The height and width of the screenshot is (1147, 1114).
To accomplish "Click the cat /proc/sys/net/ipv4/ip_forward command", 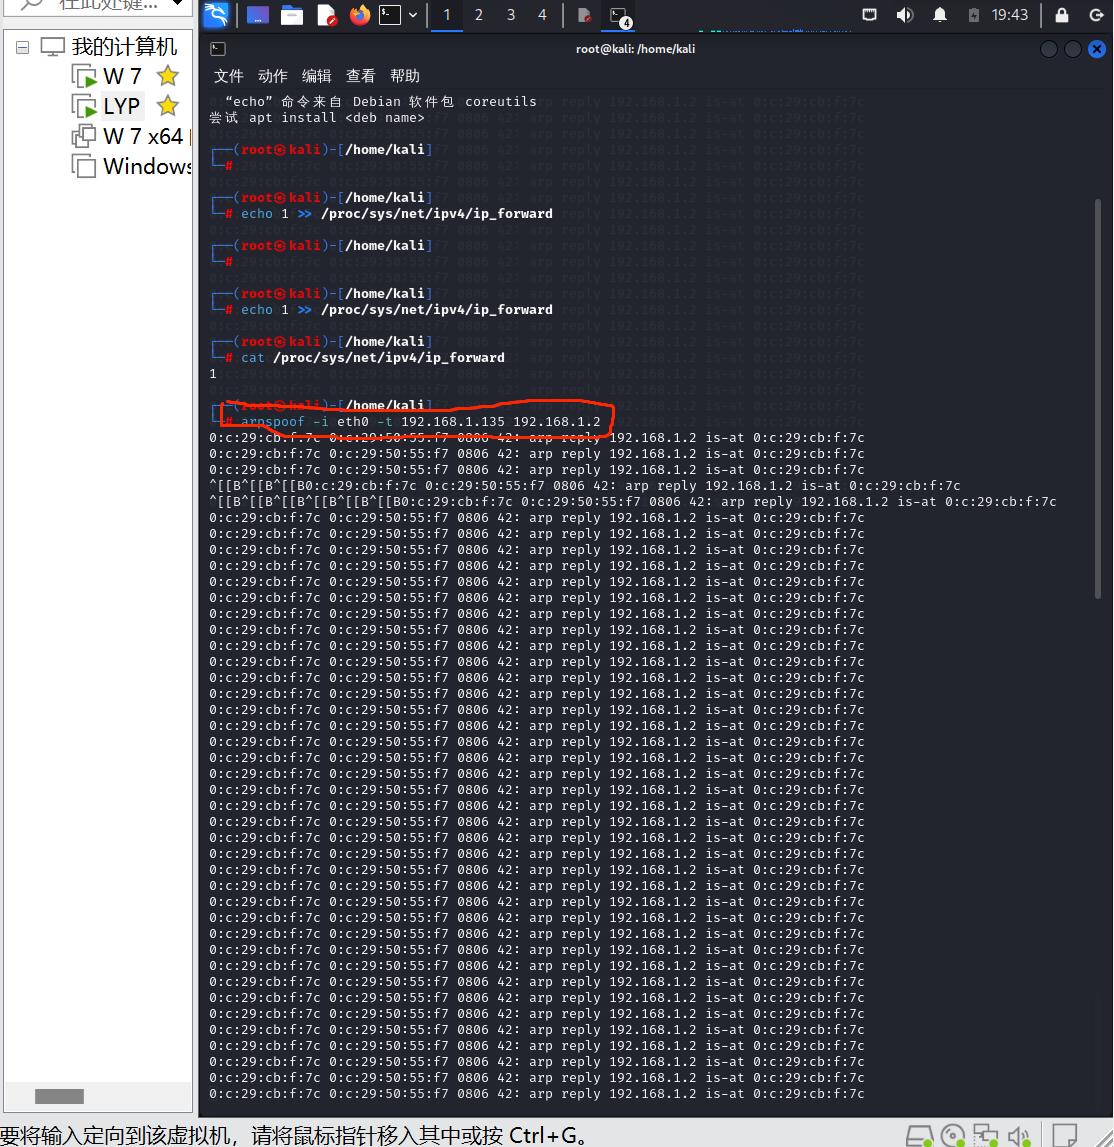I will pyautogui.click(x=373, y=358).
